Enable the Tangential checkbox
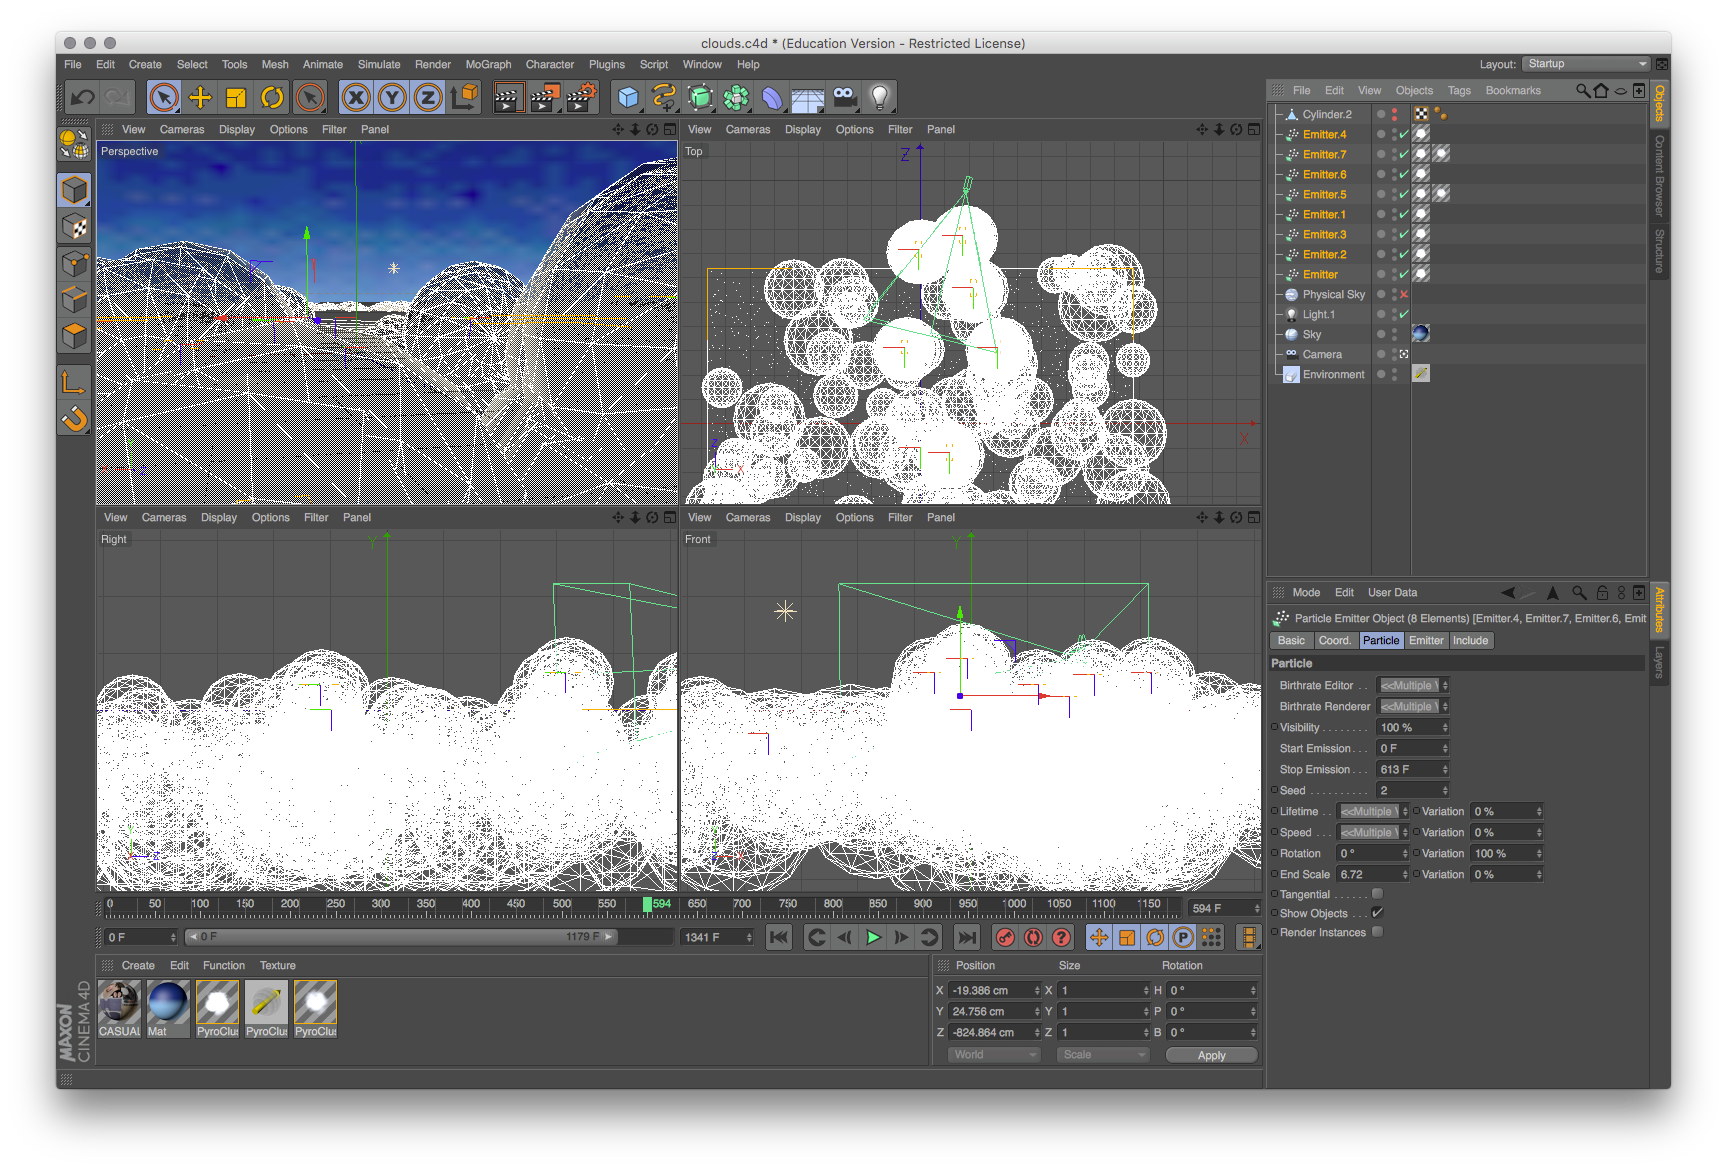Viewport: 1727px width, 1169px height. coord(1377,894)
